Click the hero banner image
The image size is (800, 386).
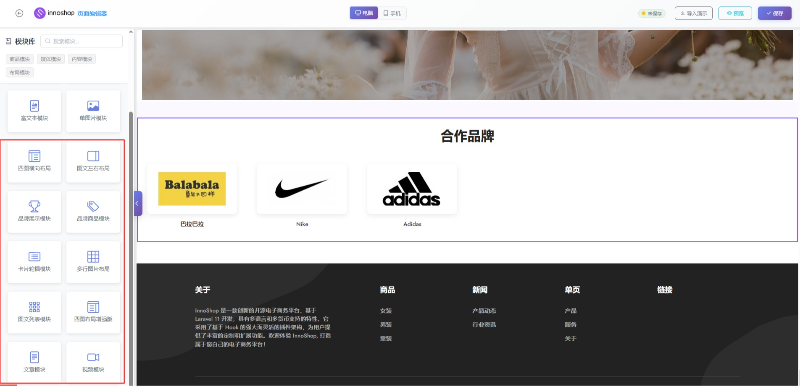coord(467,64)
